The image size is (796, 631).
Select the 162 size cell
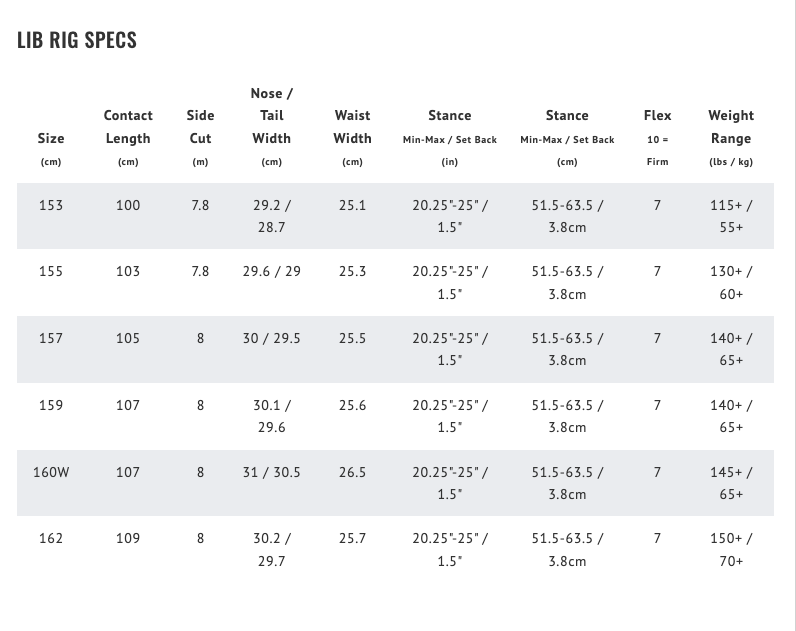click(x=51, y=538)
